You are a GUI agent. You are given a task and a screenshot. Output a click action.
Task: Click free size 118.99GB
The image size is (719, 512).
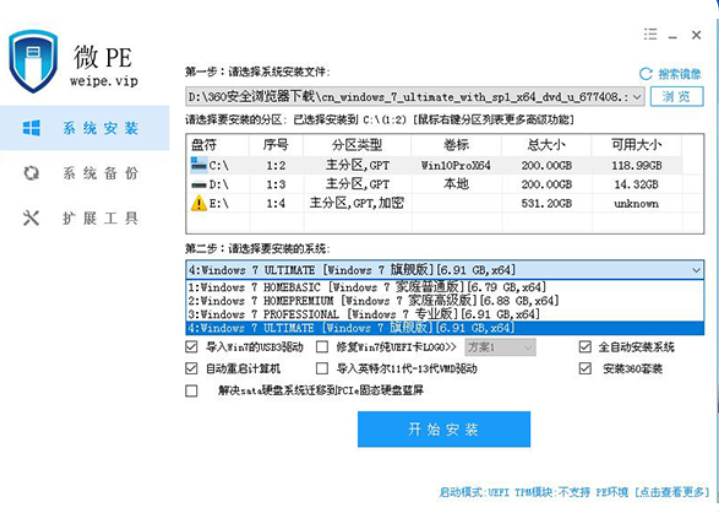point(636,165)
